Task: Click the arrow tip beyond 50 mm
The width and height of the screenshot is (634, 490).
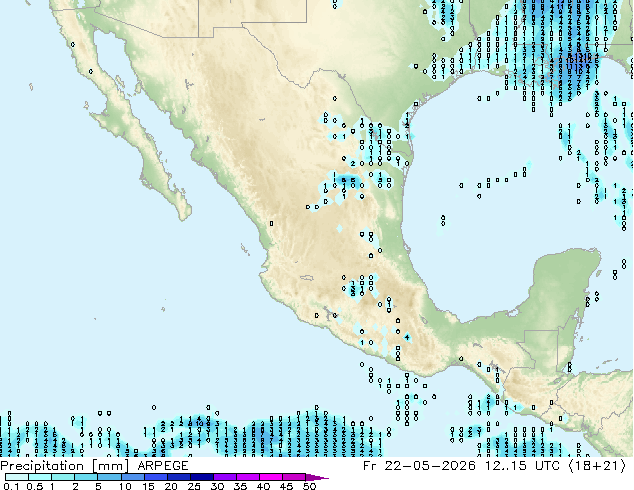Action: tap(317, 477)
